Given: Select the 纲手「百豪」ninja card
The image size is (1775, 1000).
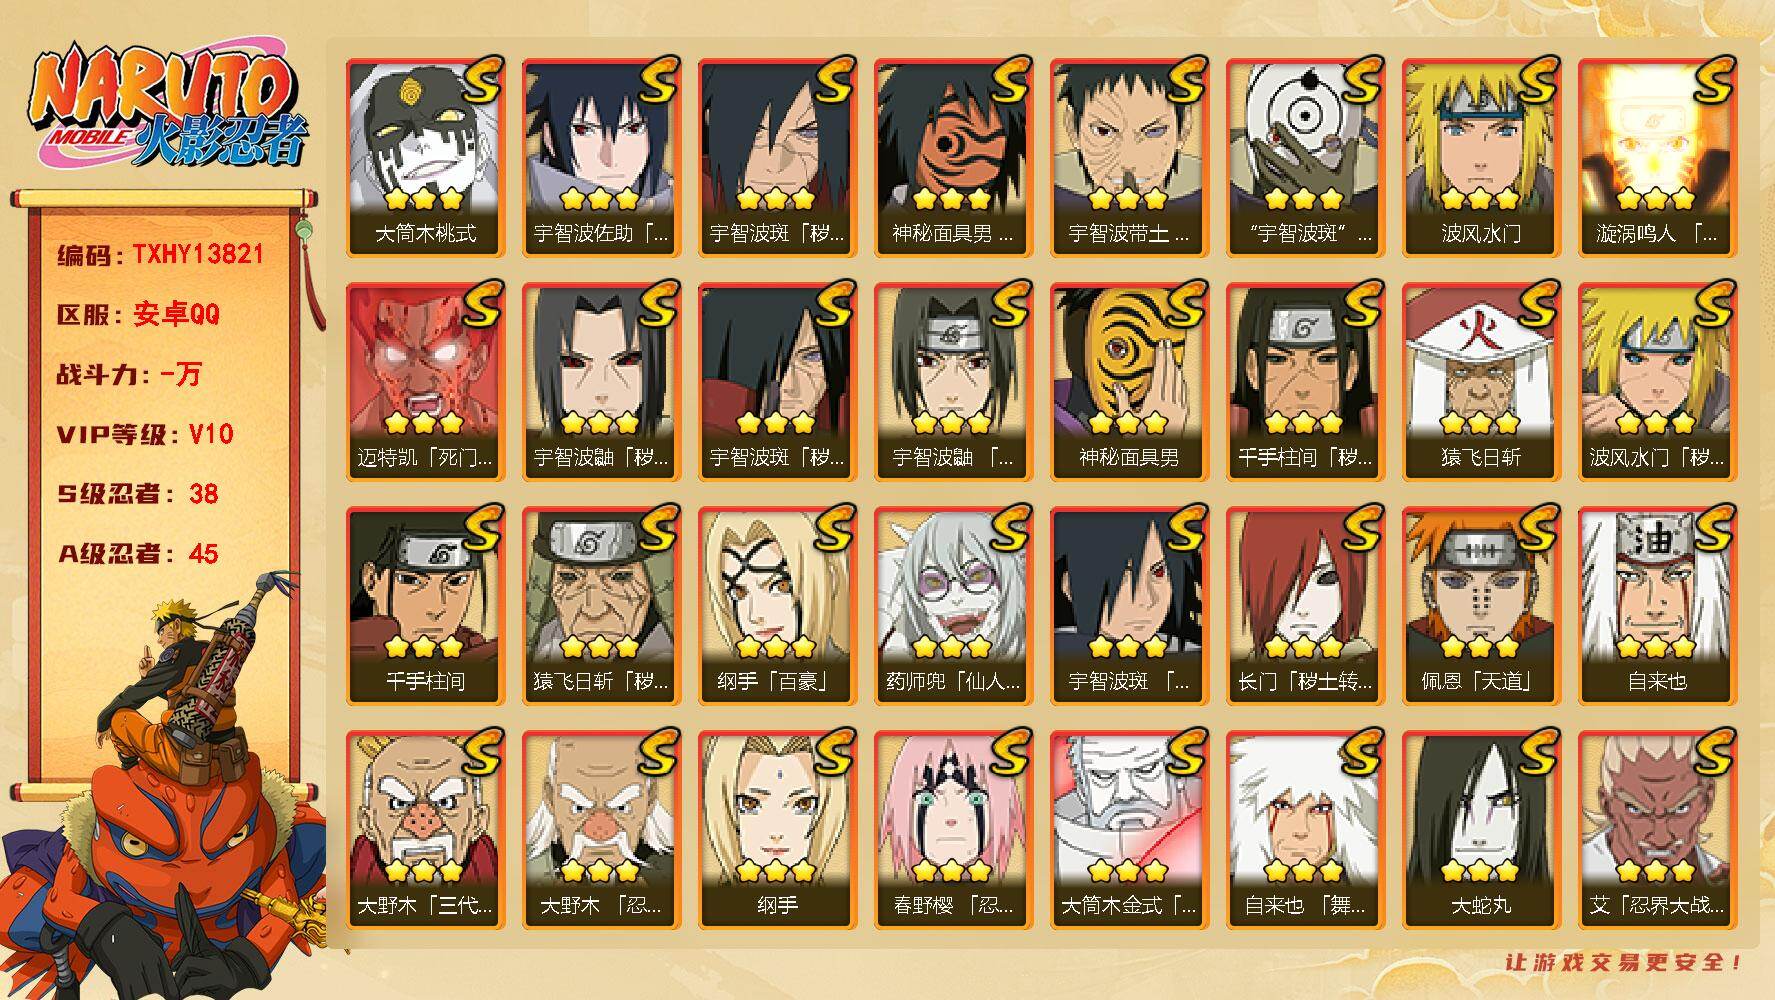Looking at the screenshot, I should (777, 606).
